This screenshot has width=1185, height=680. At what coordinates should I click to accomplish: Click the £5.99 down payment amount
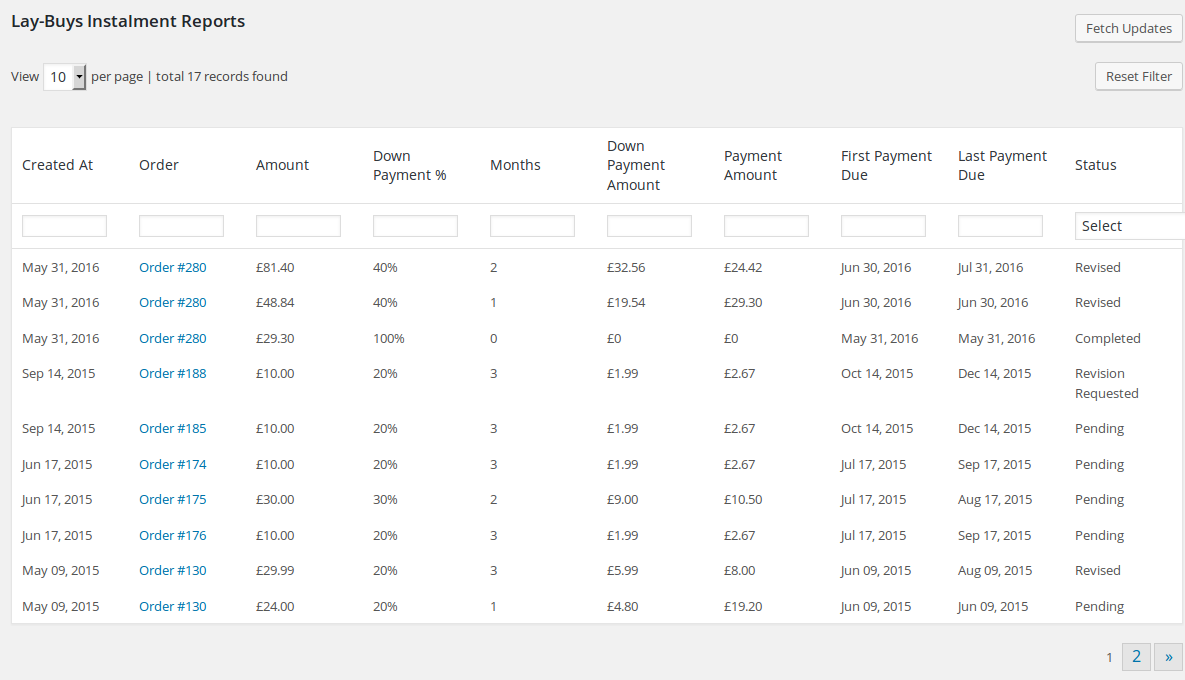(622, 570)
